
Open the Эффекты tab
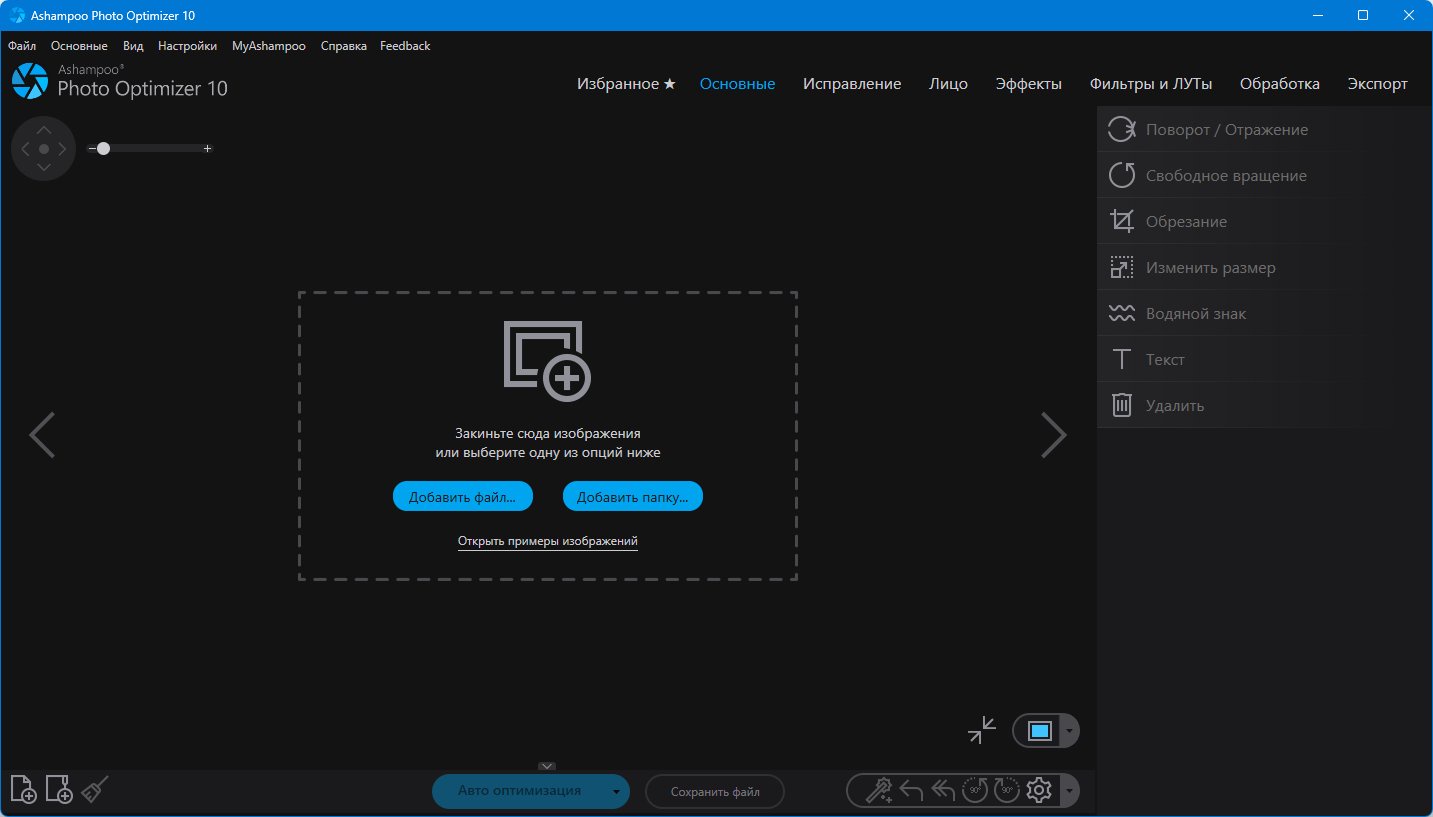click(1028, 84)
